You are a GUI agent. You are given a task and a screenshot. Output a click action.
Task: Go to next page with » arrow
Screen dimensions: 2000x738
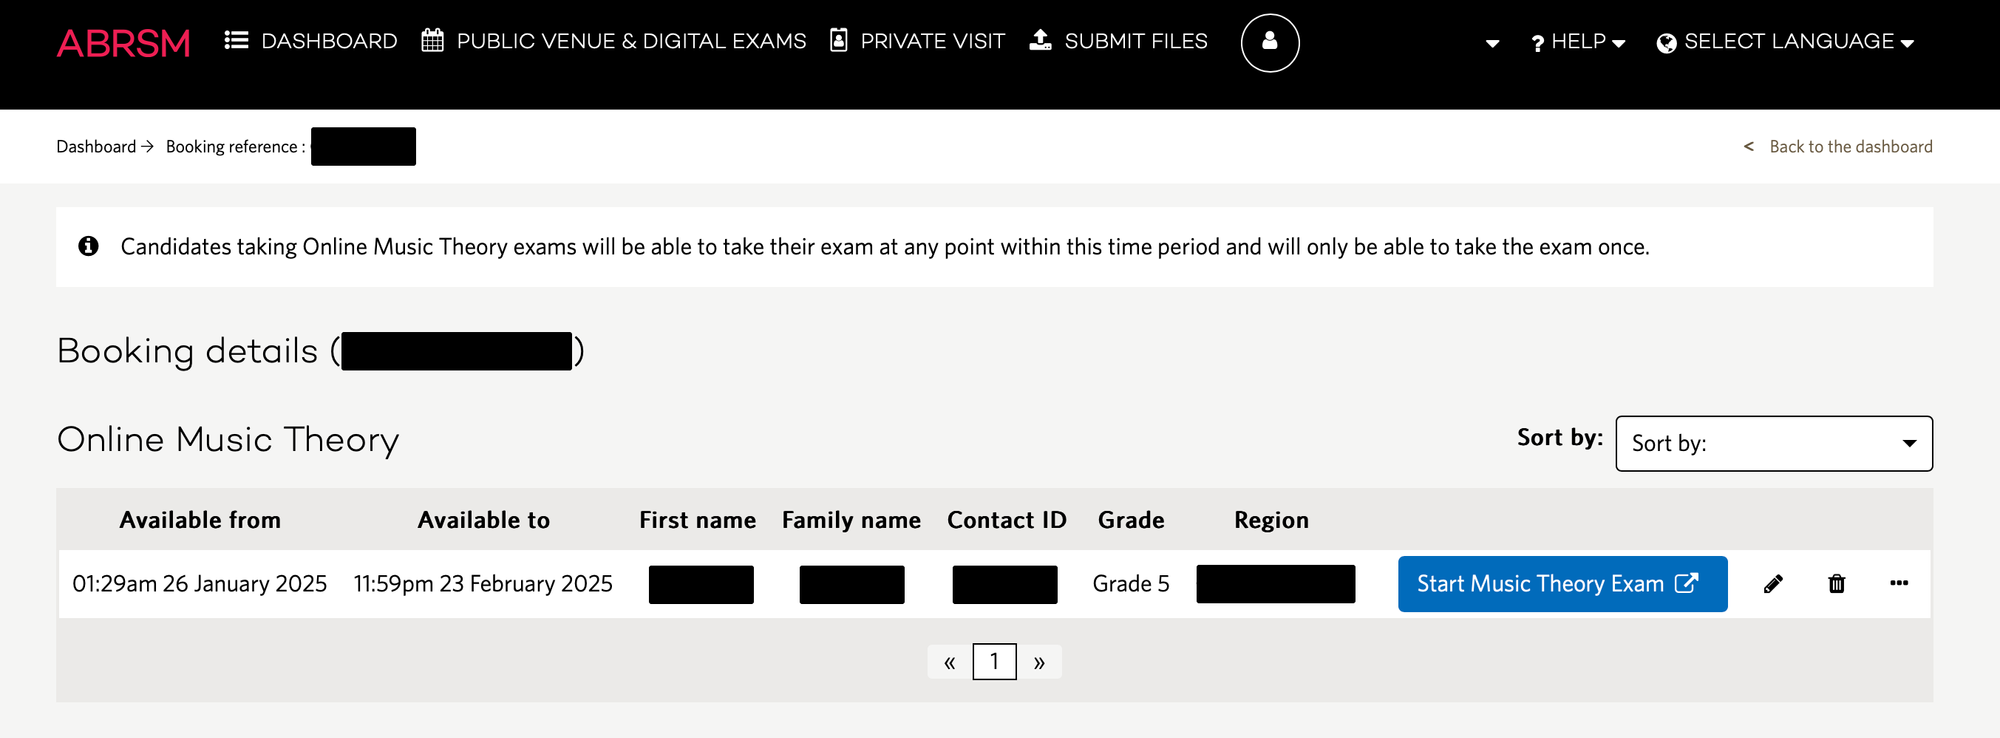pyautogui.click(x=1040, y=662)
